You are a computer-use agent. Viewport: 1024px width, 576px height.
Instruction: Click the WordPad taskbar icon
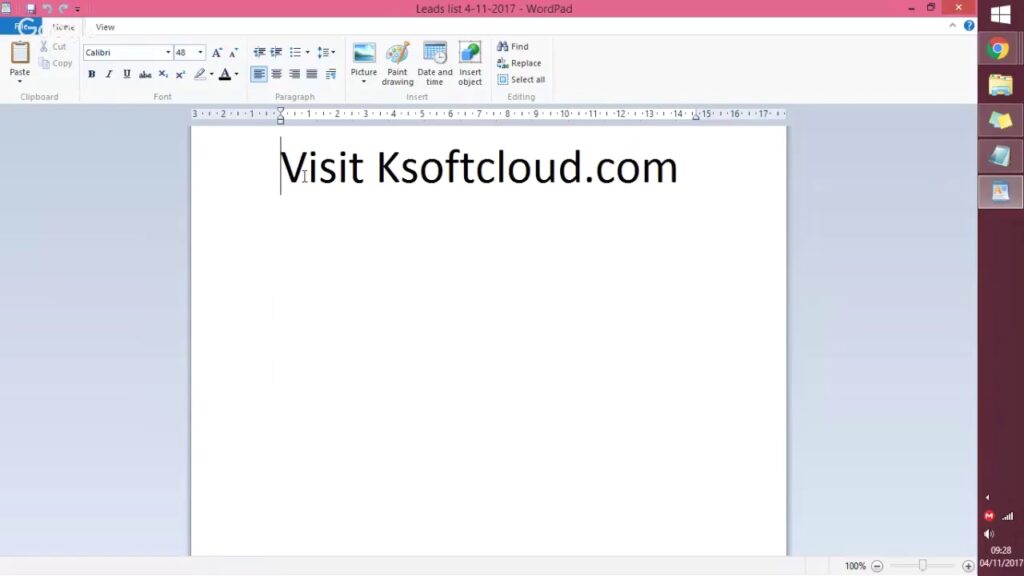point(1000,191)
